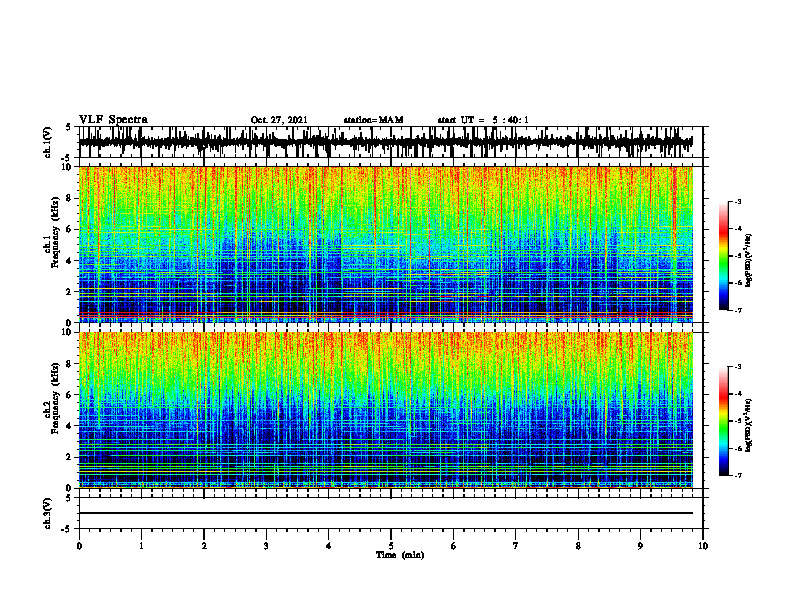Click the "5" tick on the time axis
Screen dimensions: 792x612
[x=391, y=546]
